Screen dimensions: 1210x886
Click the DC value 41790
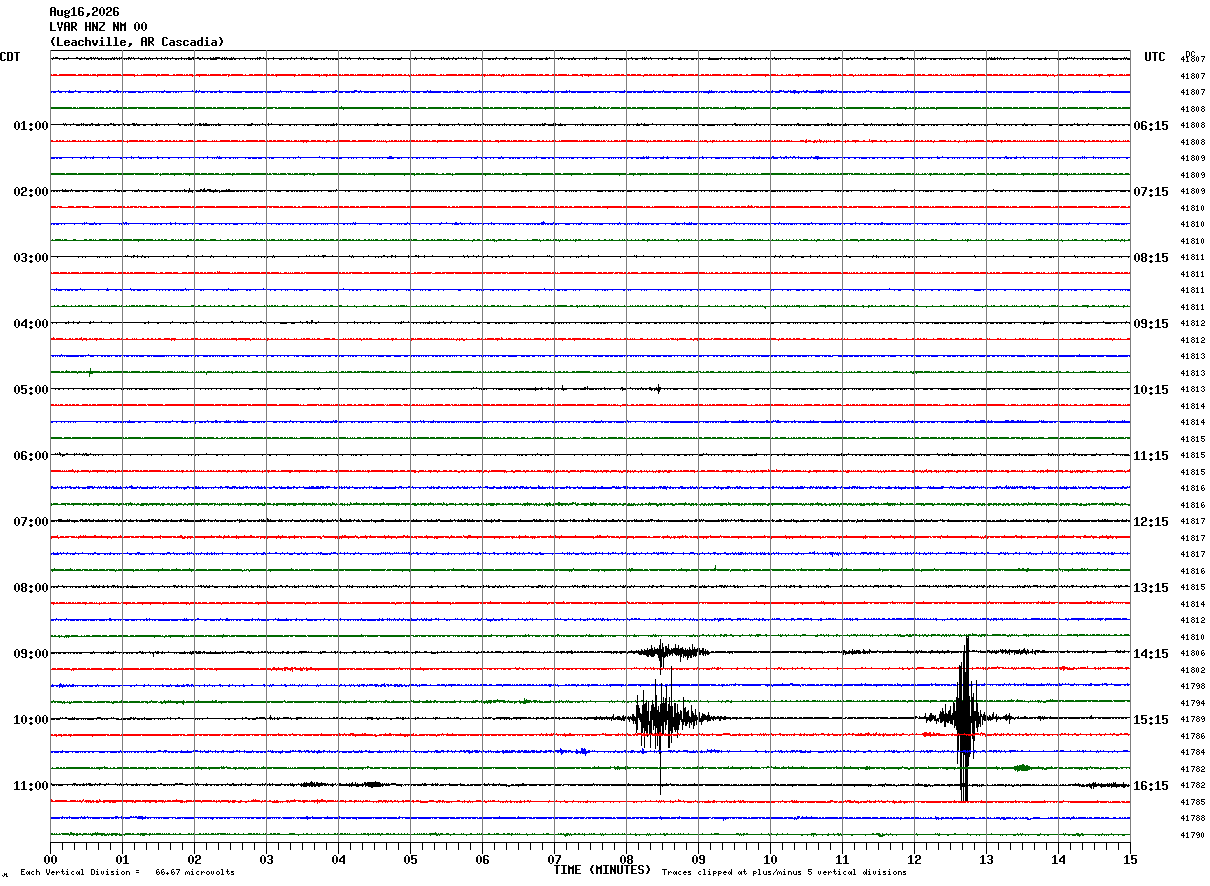click(x=1193, y=835)
